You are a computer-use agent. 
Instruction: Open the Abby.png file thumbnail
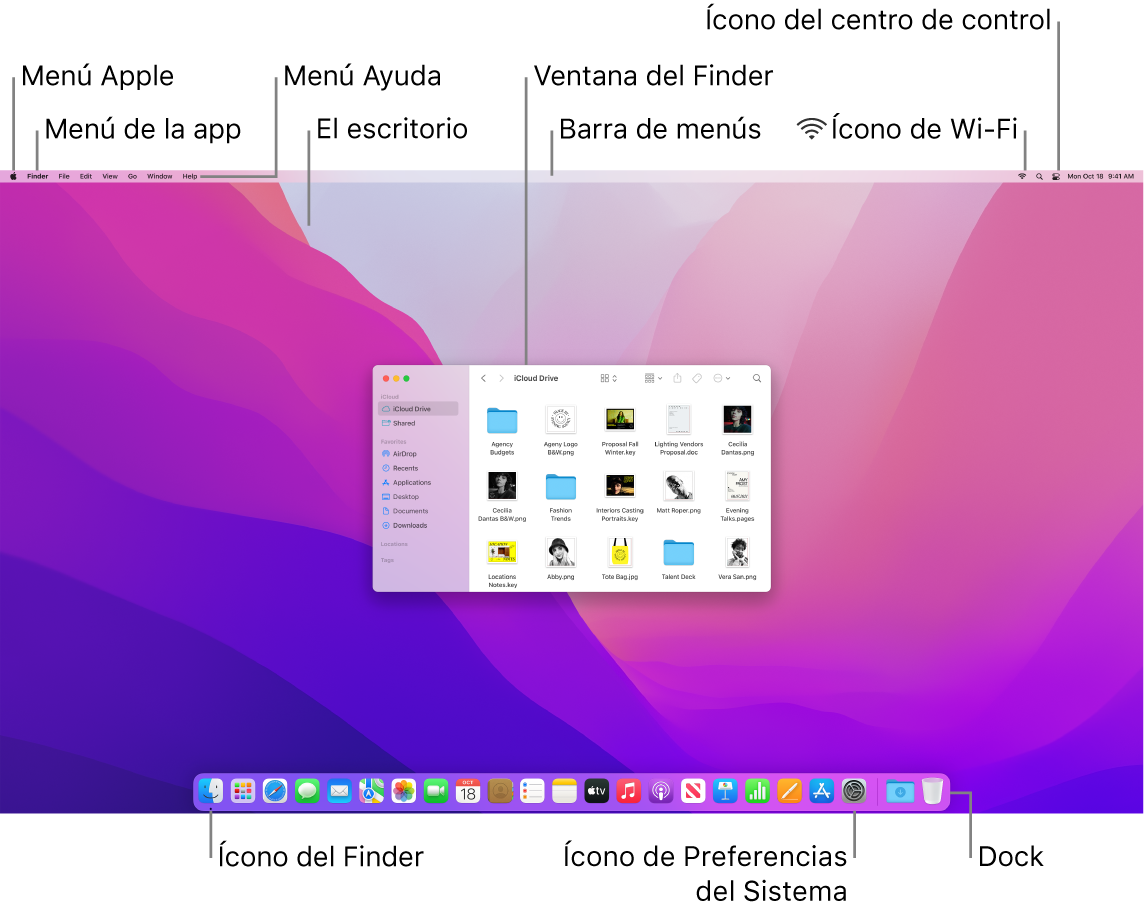560,553
